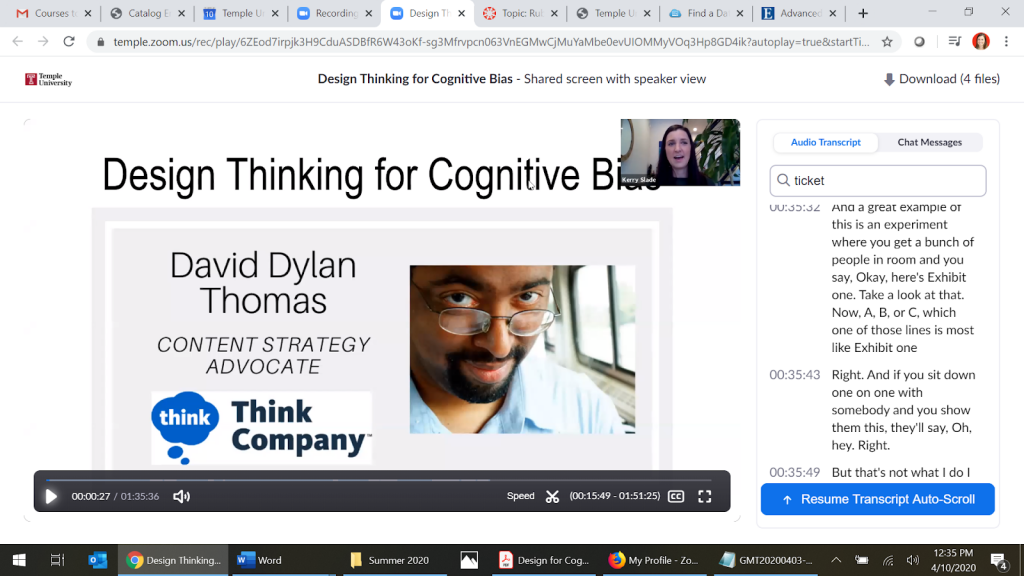
Task: Open the playback Speed menu
Action: [x=520, y=496]
